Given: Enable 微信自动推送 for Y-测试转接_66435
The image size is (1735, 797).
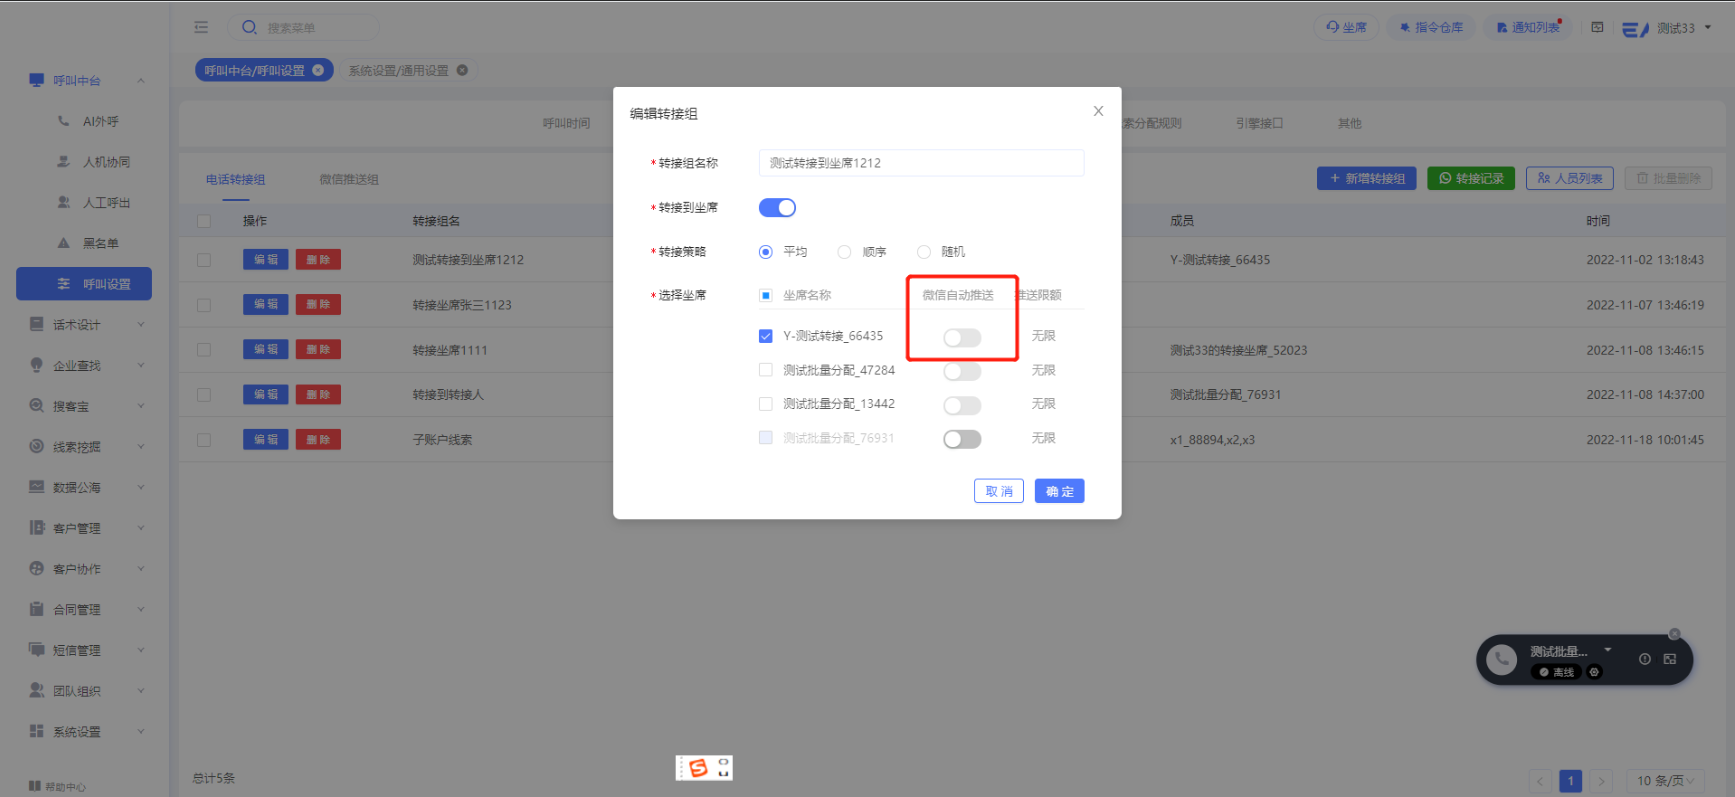Looking at the screenshot, I should [962, 338].
